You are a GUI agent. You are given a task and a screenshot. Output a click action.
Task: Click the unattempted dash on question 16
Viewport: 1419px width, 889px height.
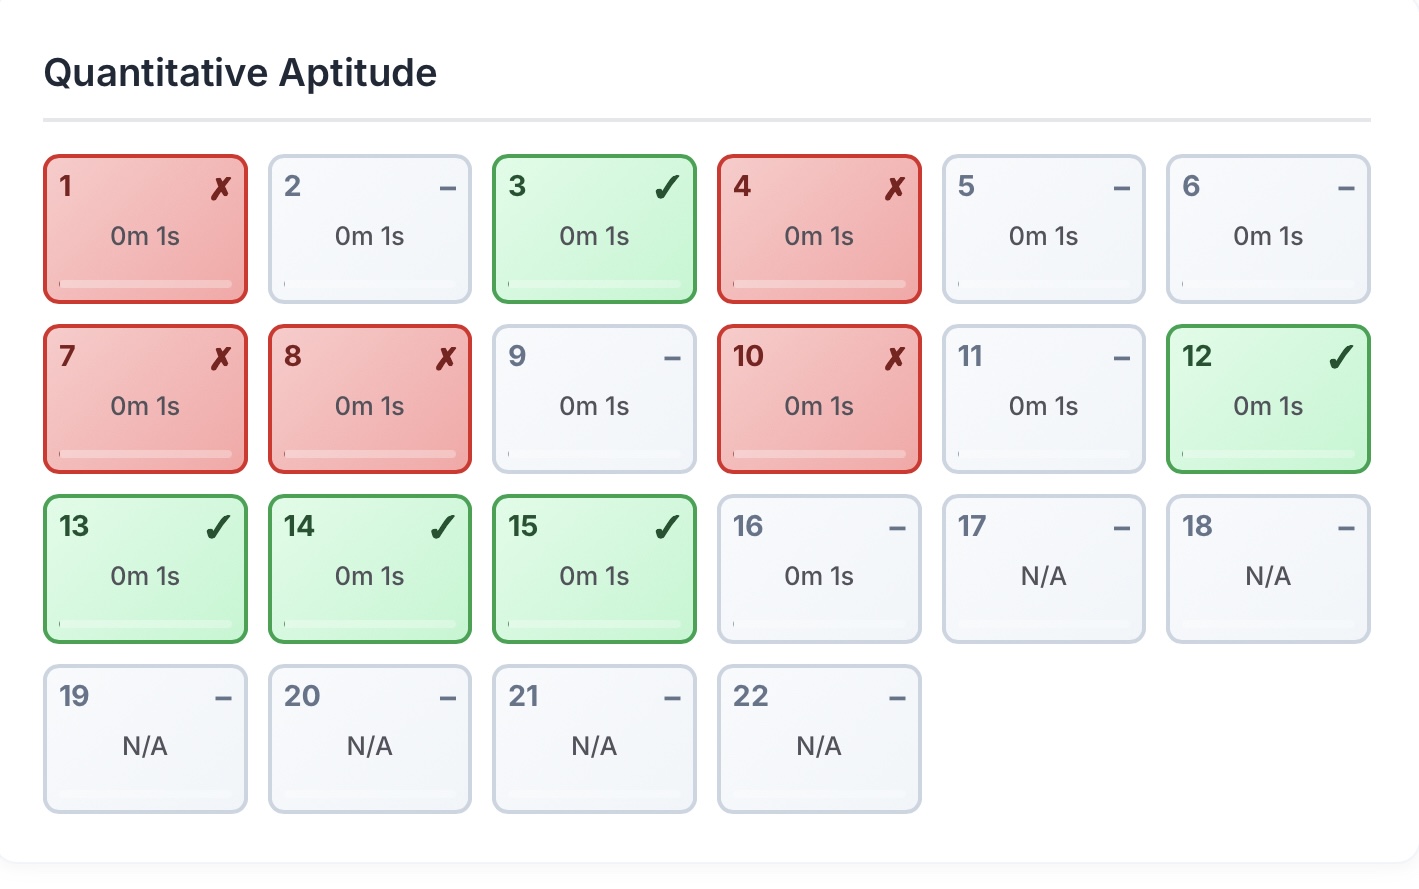point(897,528)
